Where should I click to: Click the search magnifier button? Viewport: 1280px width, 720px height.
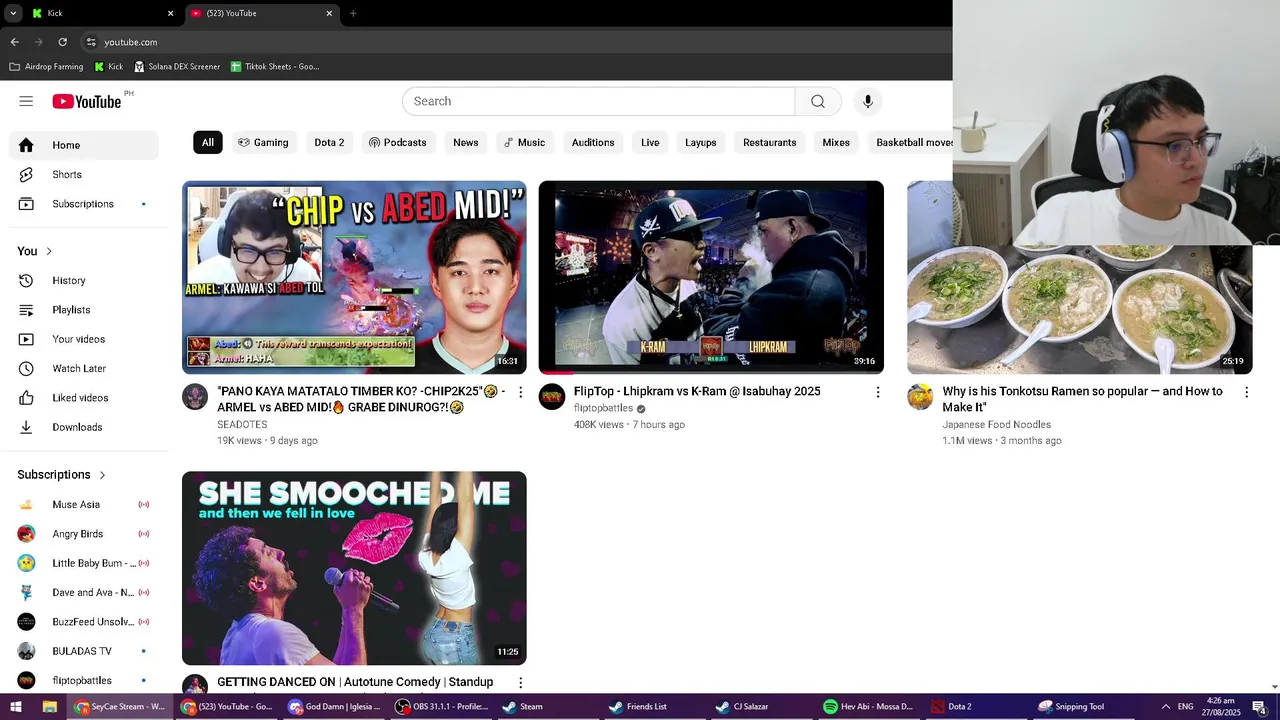pyautogui.click(x=818, y=101)
